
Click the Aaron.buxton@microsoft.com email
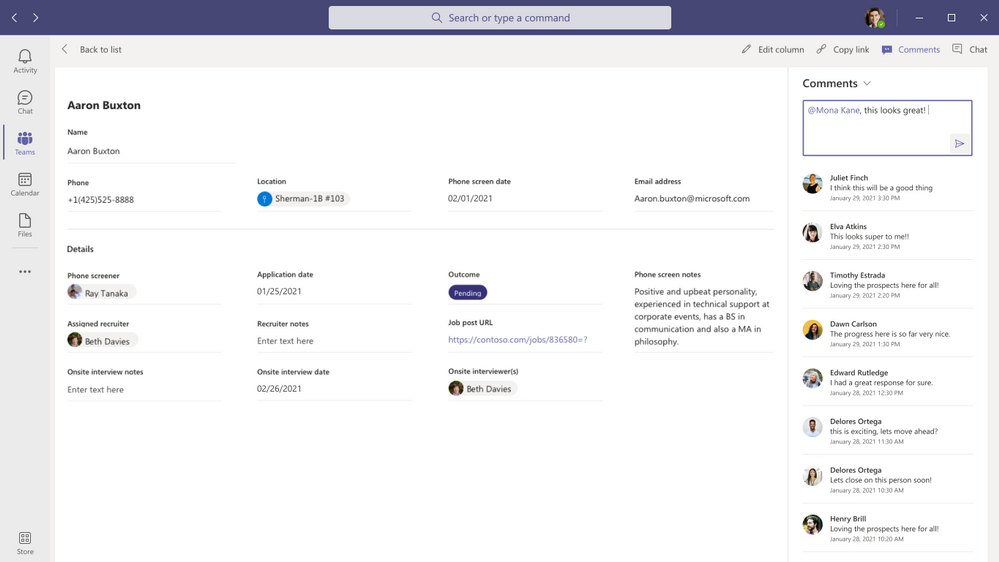click(692, 199)
